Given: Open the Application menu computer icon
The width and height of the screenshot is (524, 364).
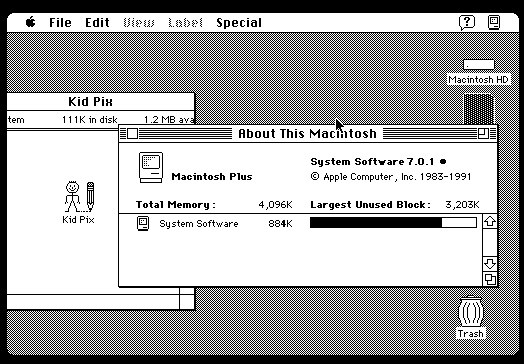Looking at the screenshot, I should 494,23.
